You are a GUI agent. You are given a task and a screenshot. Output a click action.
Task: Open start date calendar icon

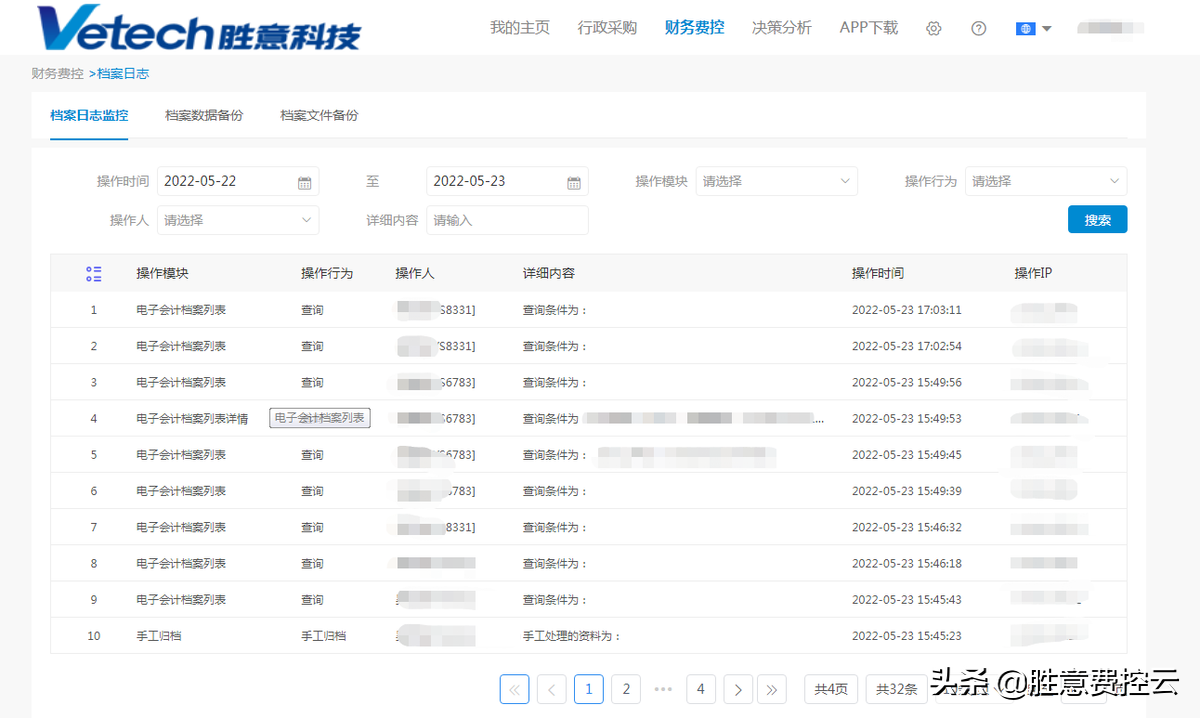tap(305, 182)
